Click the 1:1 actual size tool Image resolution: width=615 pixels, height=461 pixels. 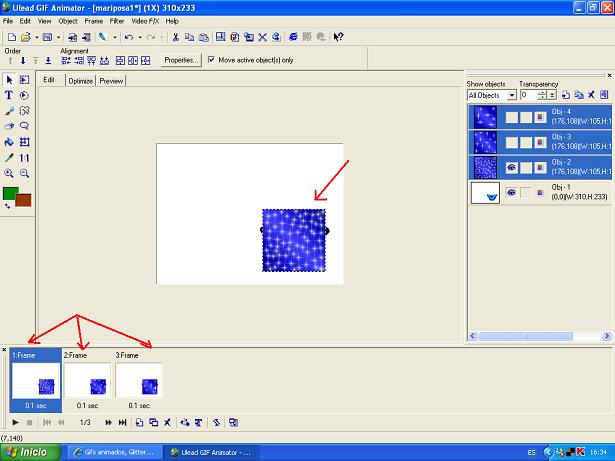(x=24, y=158)
